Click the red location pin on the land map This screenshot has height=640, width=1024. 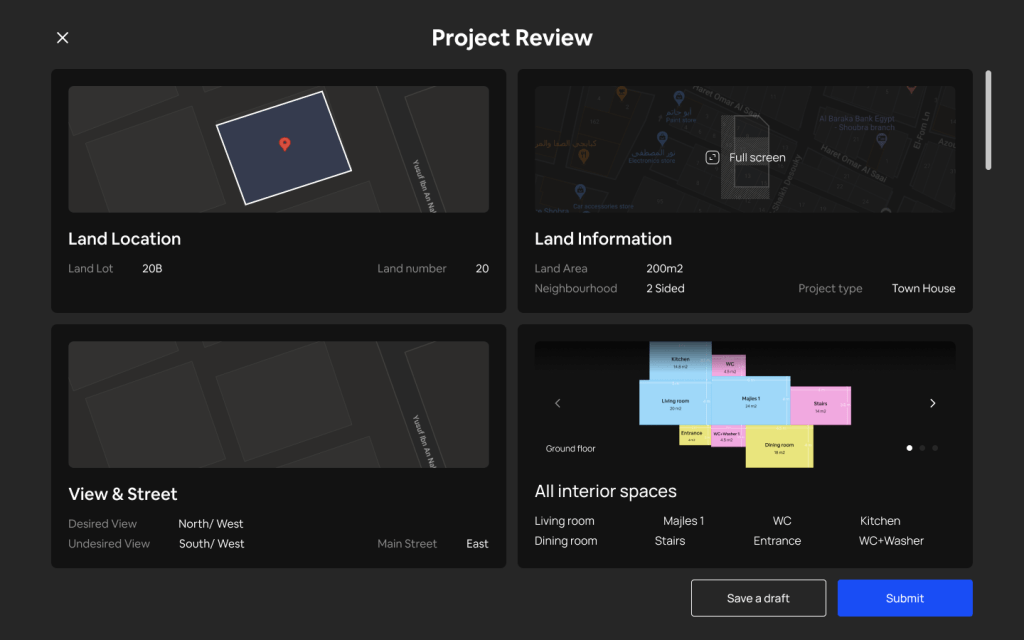pyautogui.click(x=284, y=145)
